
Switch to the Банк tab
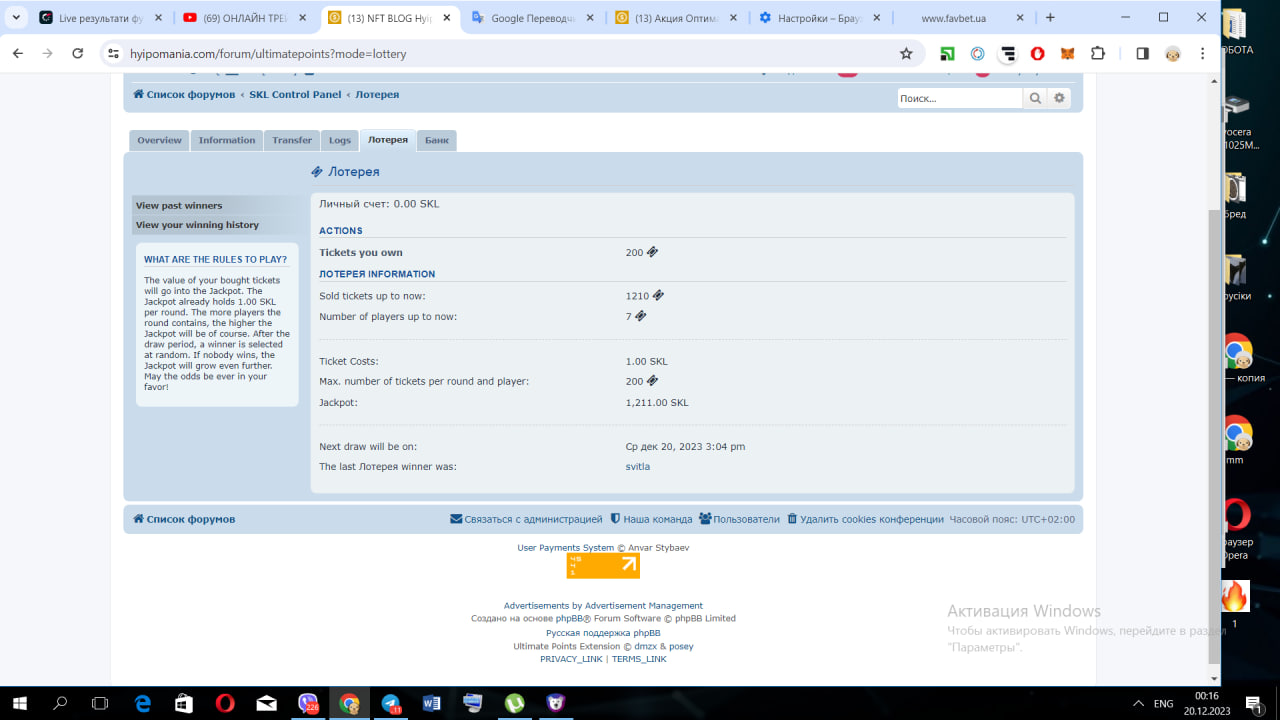[x=437, y=141]
